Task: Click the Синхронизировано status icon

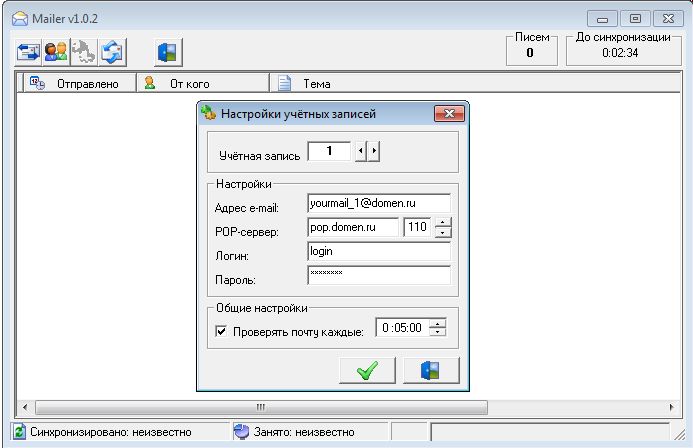Action: tap(19, 432)
